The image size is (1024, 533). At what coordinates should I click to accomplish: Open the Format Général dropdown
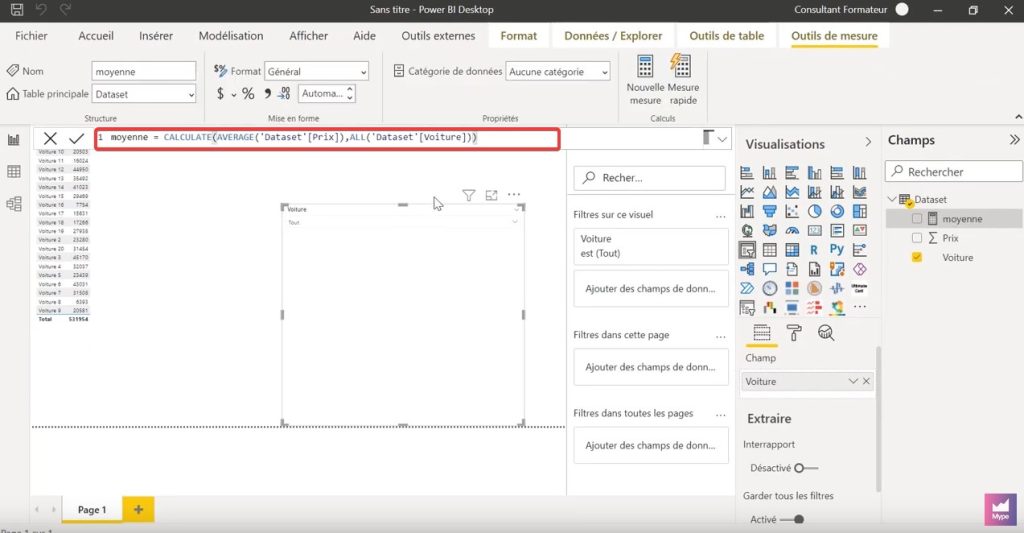point(317,71)
